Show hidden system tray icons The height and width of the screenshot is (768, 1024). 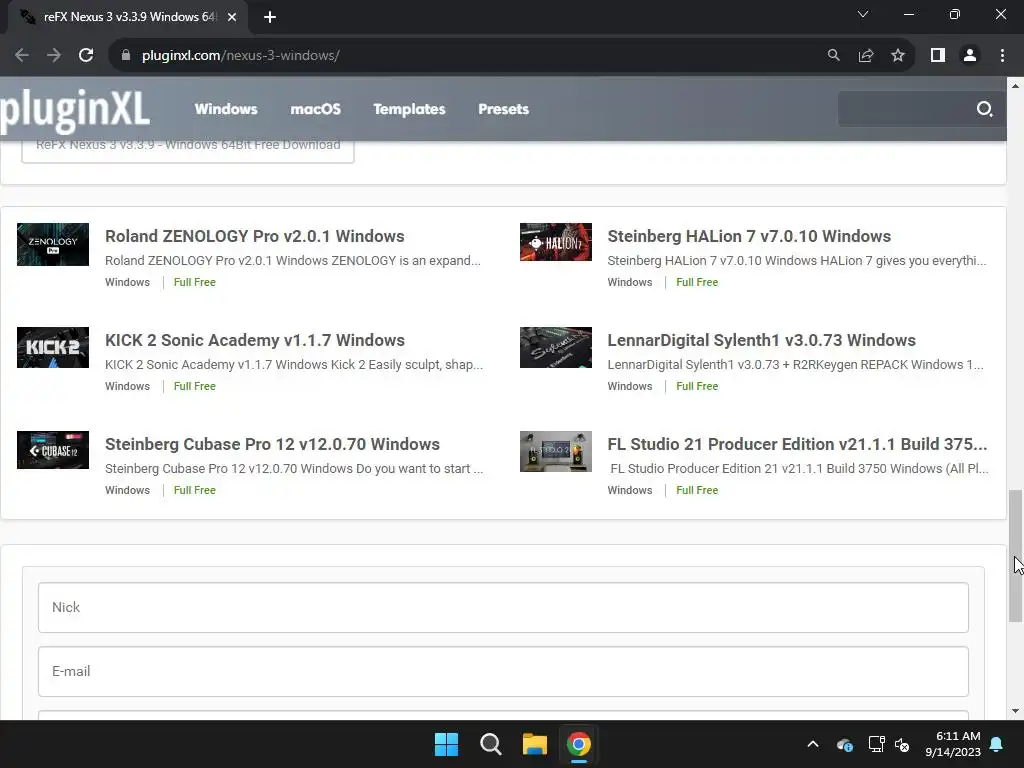812,744
